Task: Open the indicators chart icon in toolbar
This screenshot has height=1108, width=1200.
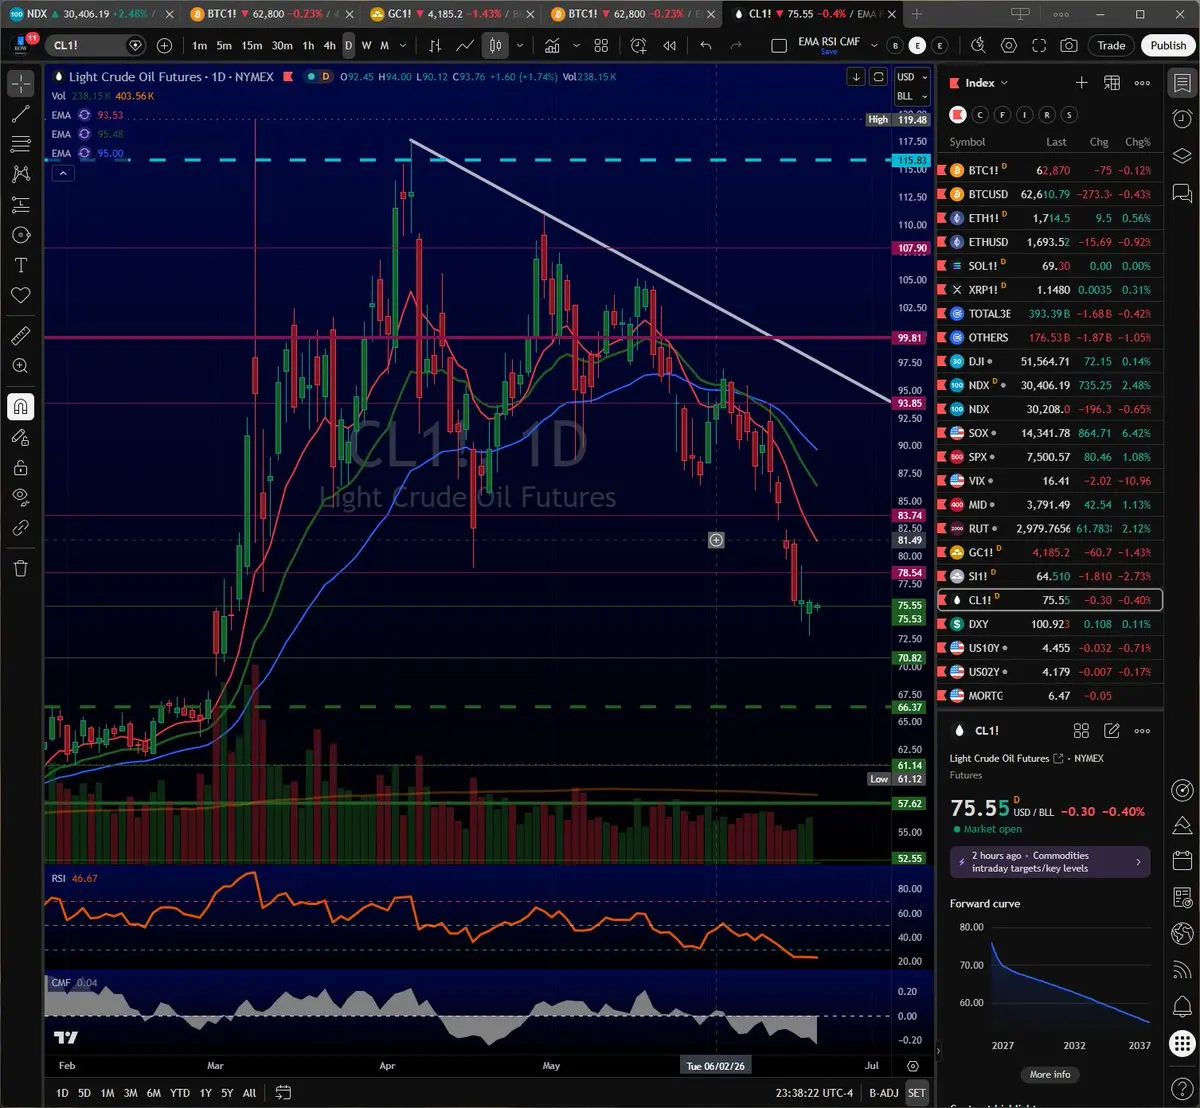Action: [552, 46]
